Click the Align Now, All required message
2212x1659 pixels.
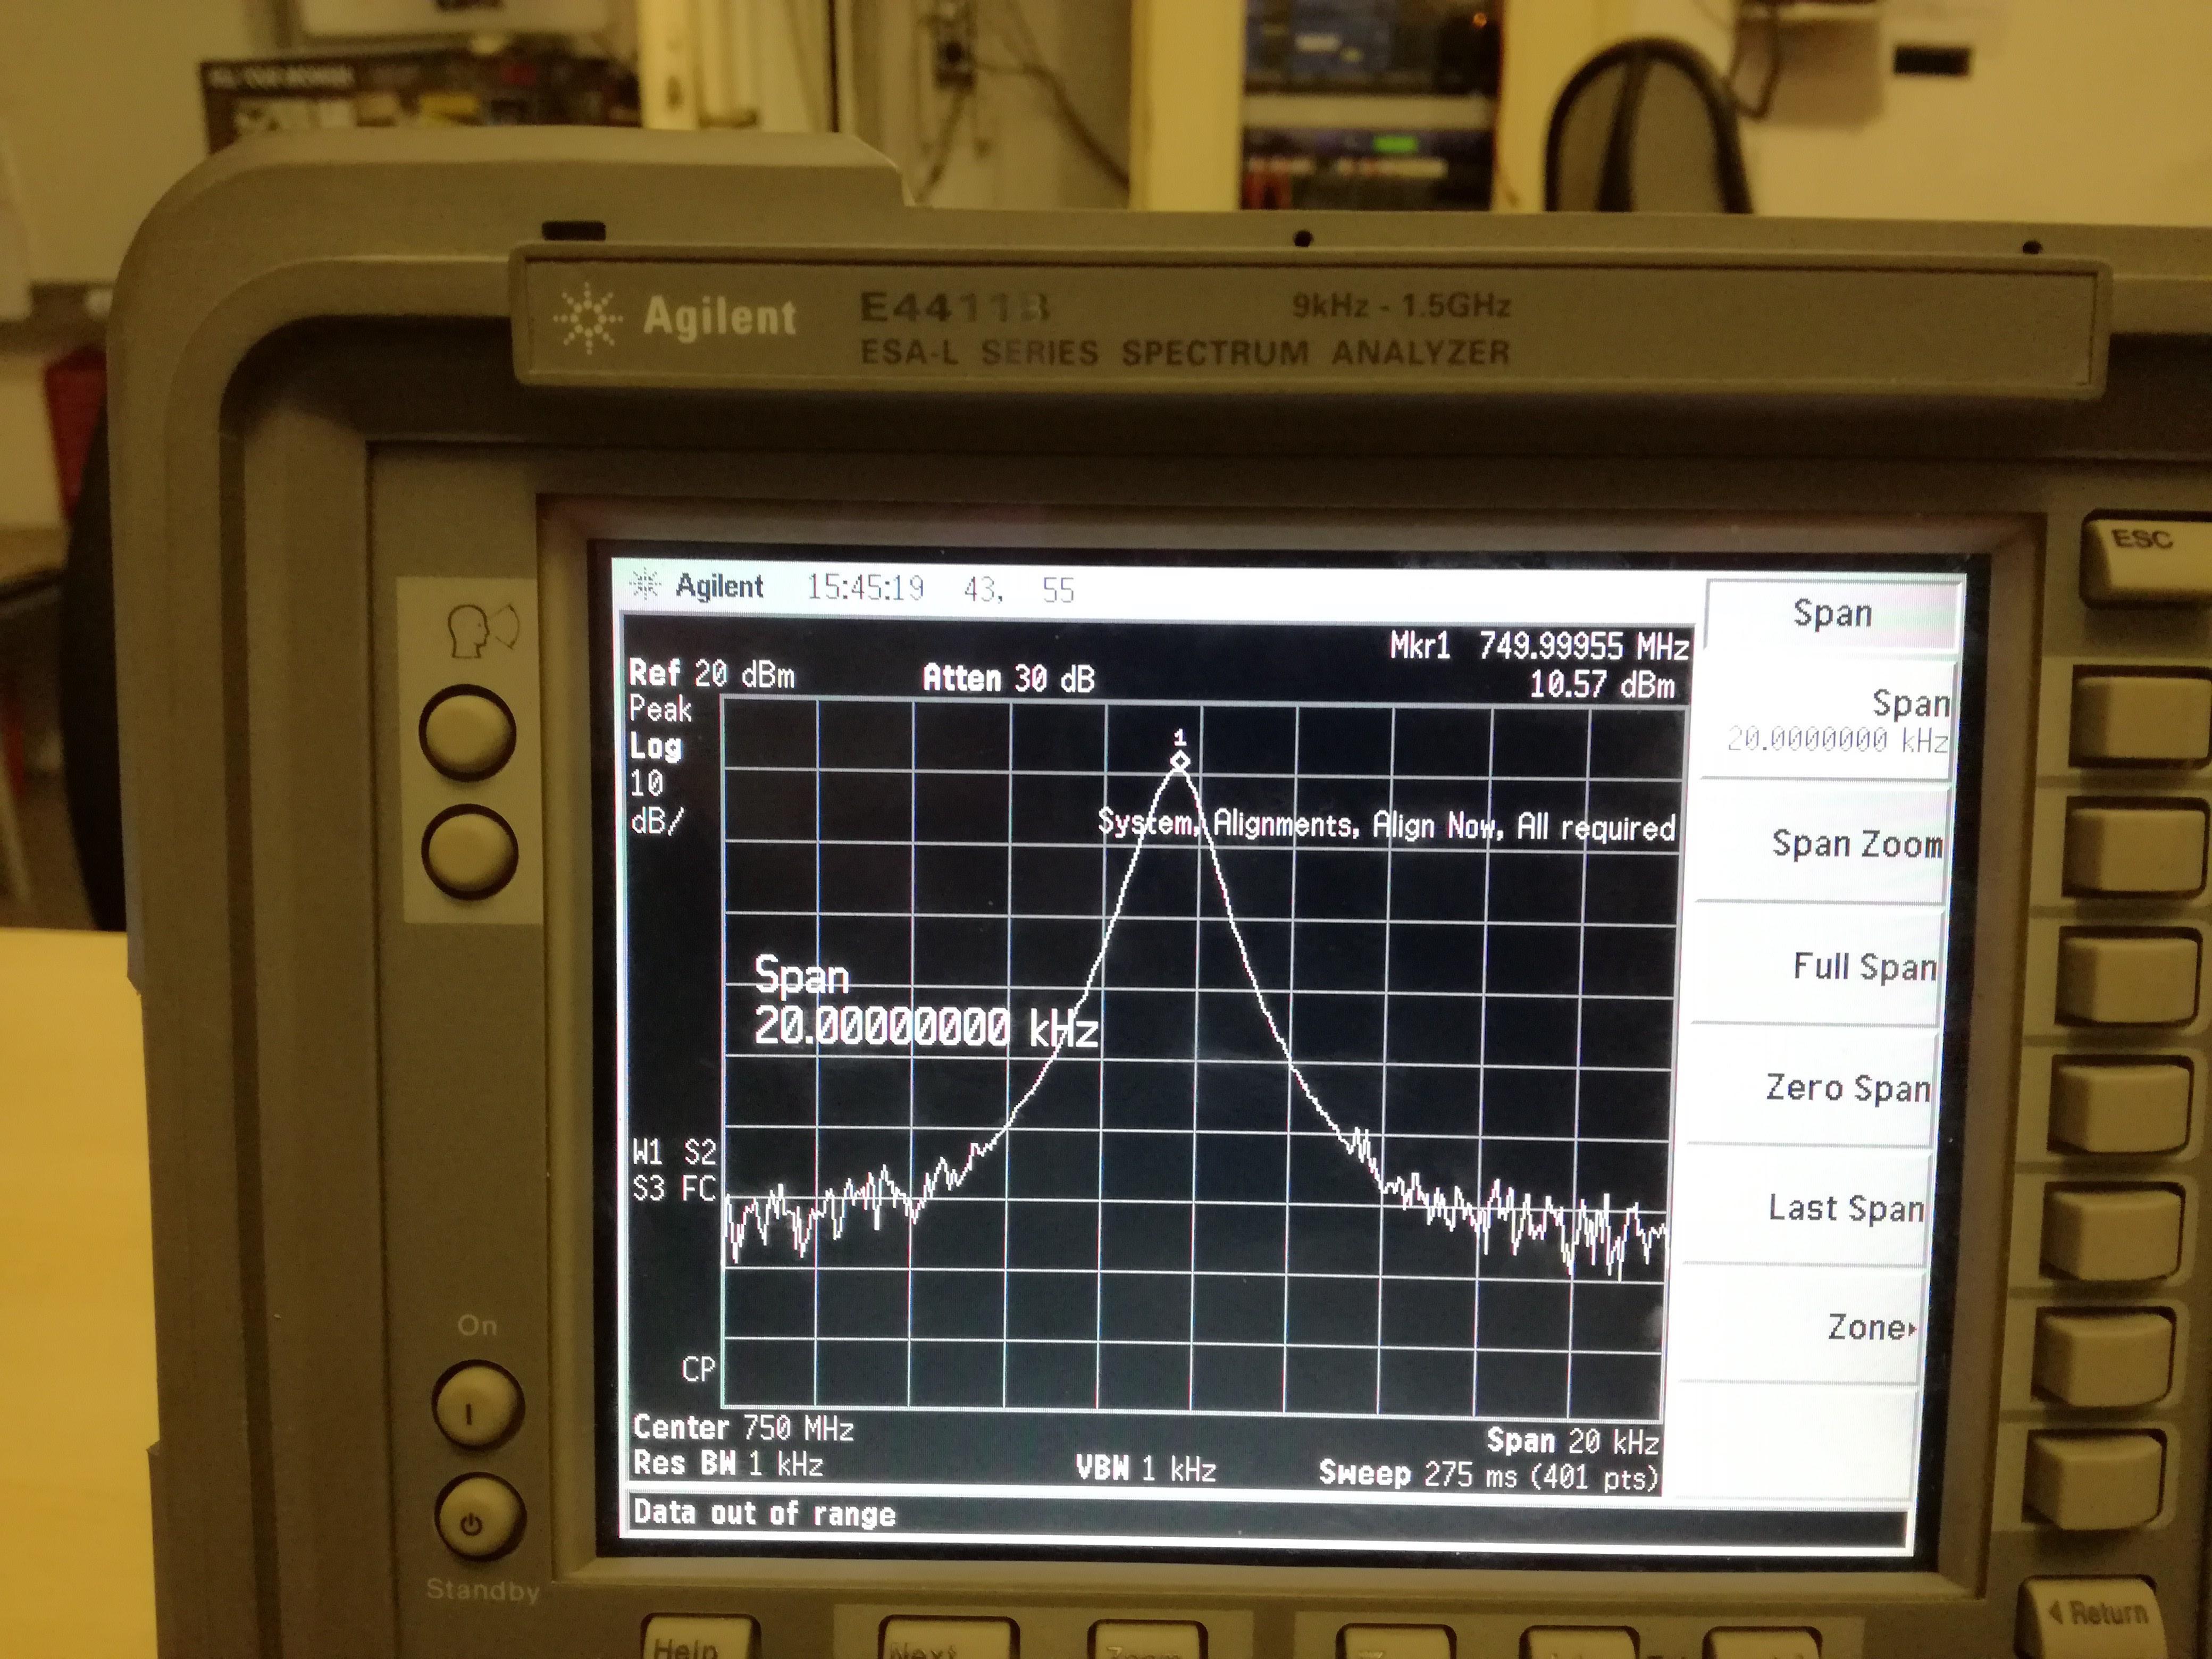1386,826
